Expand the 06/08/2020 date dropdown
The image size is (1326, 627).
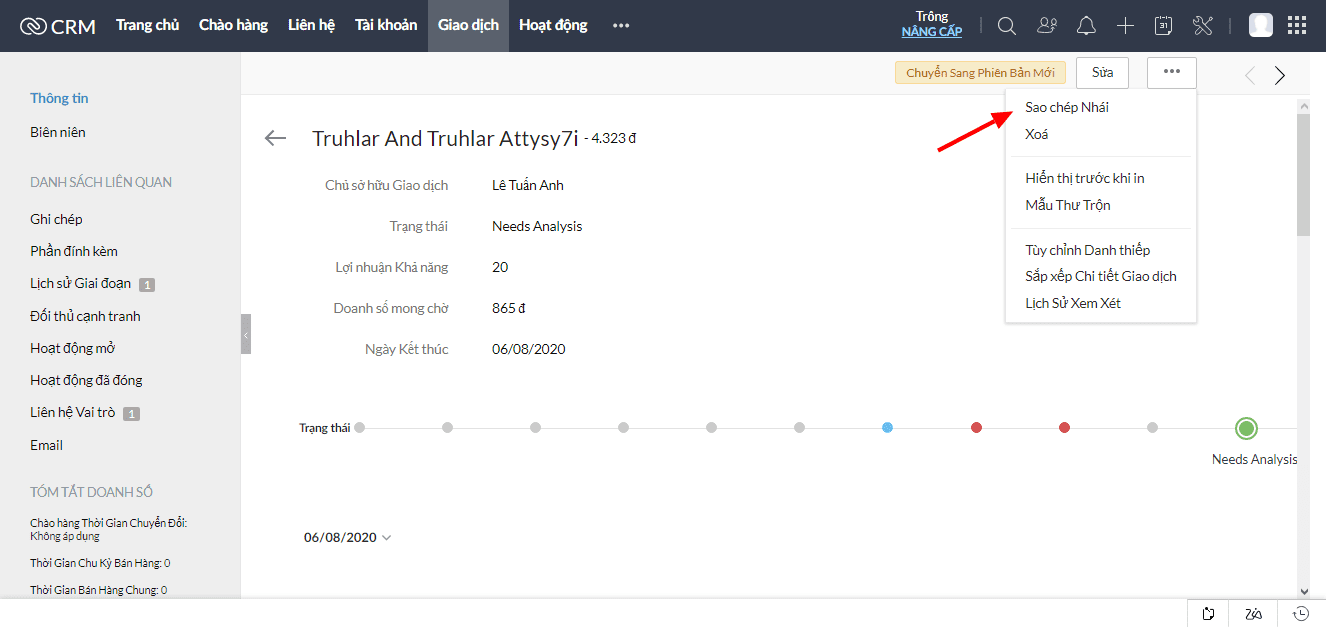[x=386, y=538]
